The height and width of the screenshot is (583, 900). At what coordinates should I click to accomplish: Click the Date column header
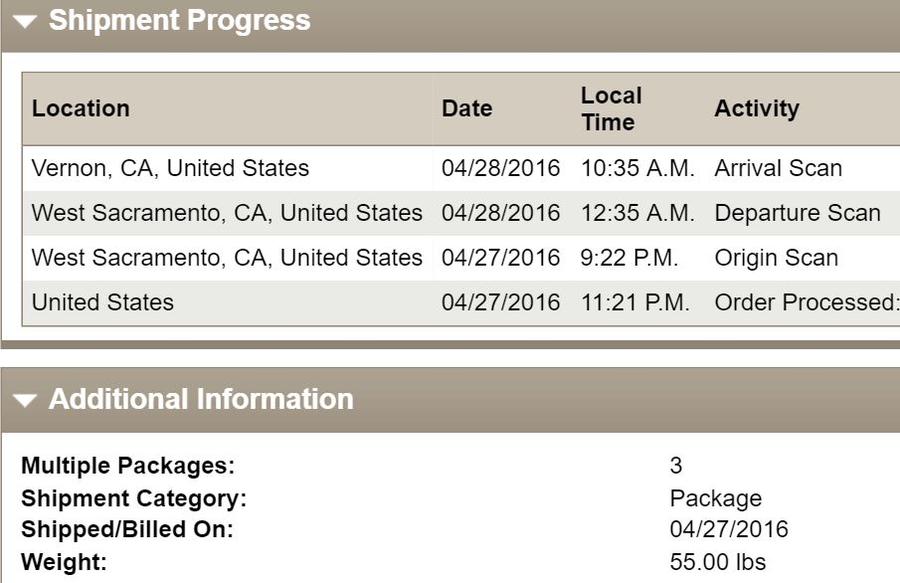click(467, 109)
